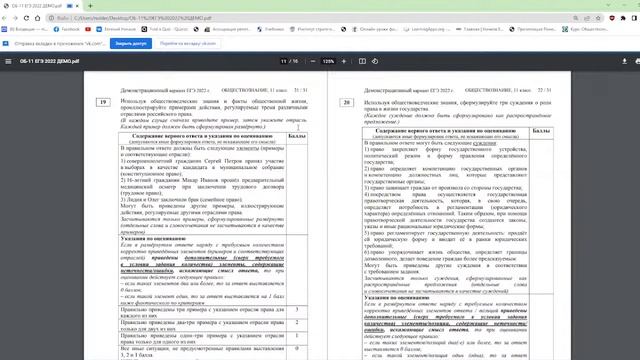Click the blue 'Закрыть доступ' button
This screenshot has height=360, width=640.
[x=131, y=43]
